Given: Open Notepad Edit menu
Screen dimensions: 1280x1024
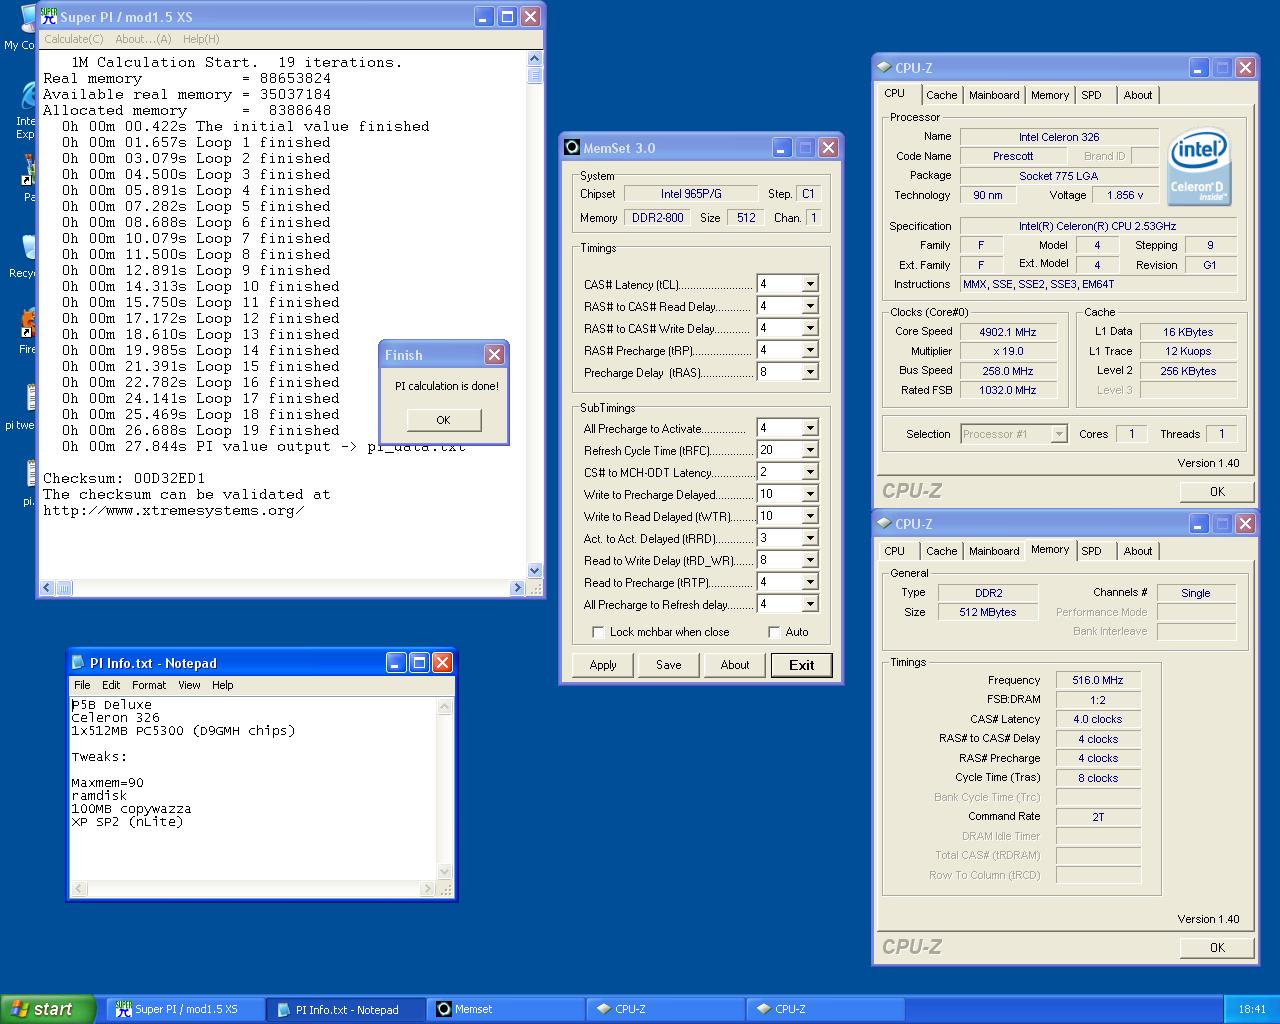Looking at the screenshot, I should 111,685.
